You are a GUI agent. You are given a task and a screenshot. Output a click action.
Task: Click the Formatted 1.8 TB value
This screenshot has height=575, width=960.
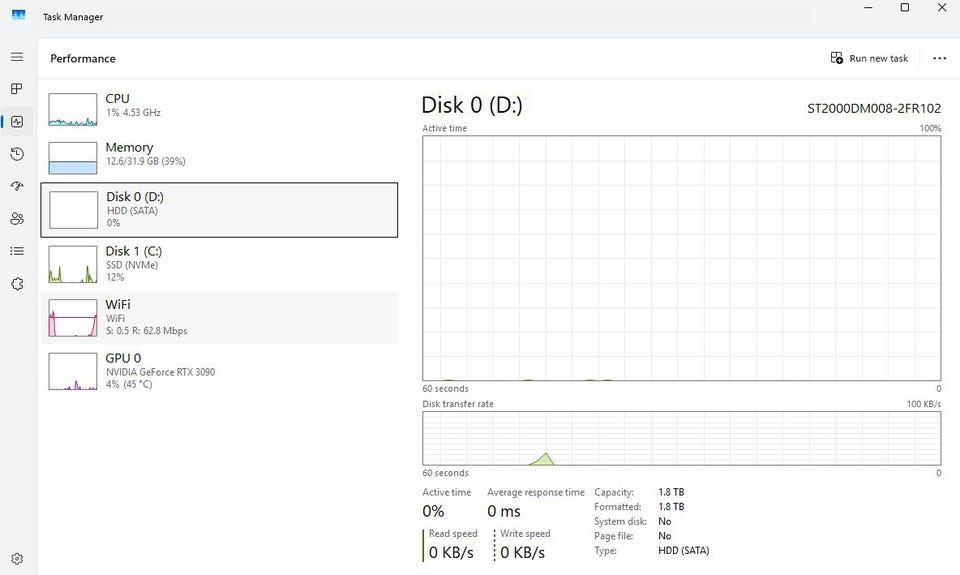pyautogui.click(x=671, y=507)
